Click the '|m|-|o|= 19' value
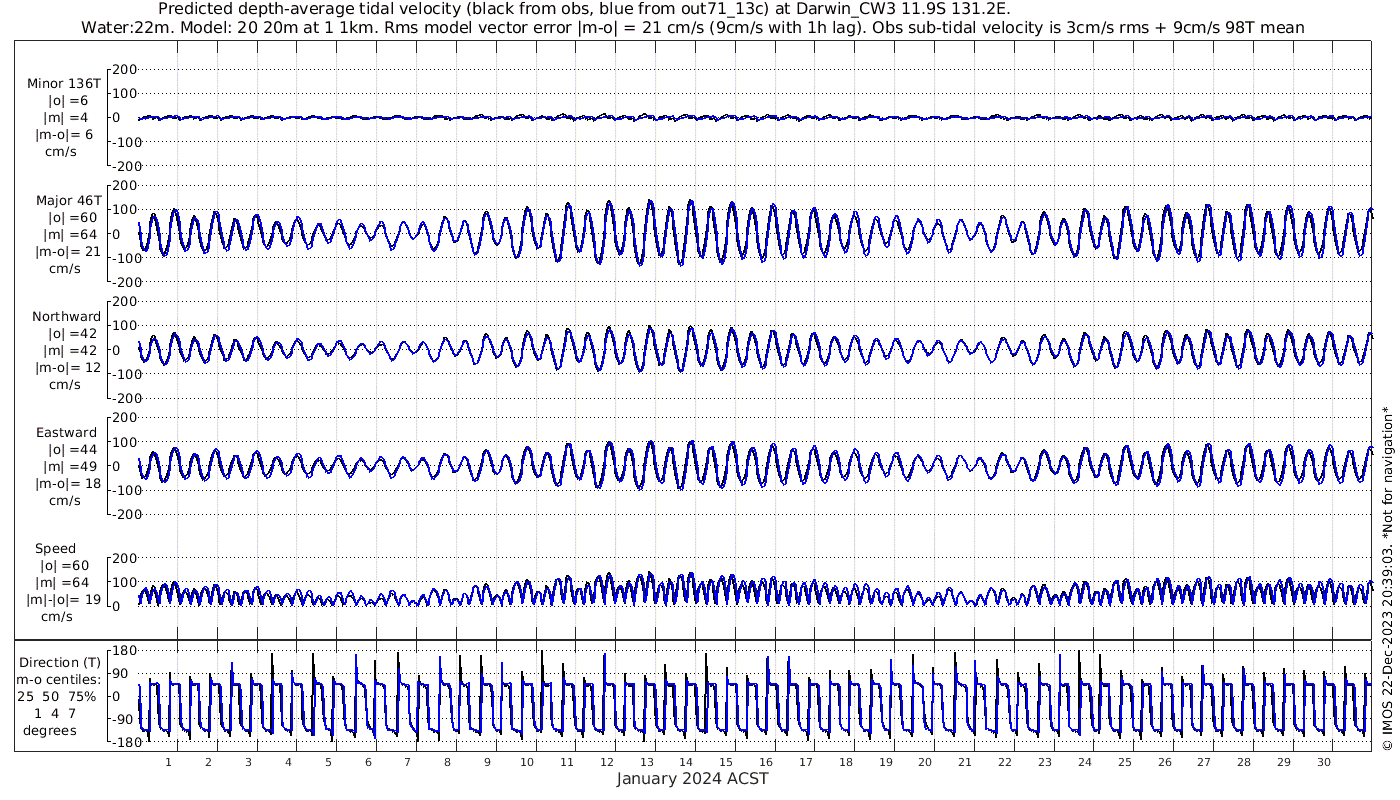 click(x=66, y=600)
